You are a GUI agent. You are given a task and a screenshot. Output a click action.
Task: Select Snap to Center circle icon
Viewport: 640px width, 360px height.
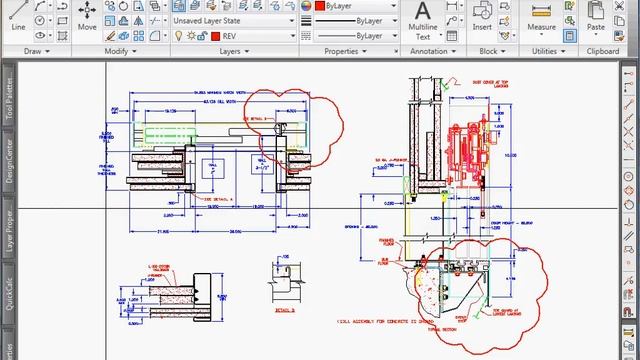point(629,176)
